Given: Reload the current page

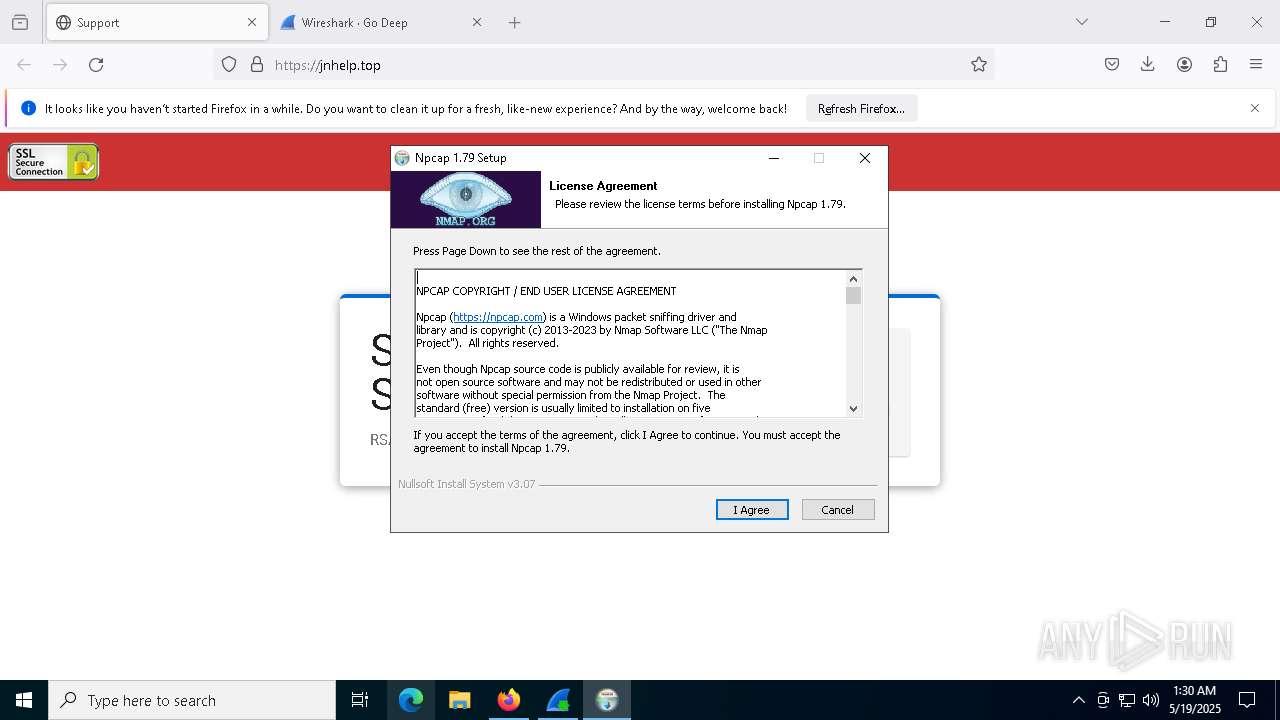Looking at the screenshot, I should tap(96, 65).
